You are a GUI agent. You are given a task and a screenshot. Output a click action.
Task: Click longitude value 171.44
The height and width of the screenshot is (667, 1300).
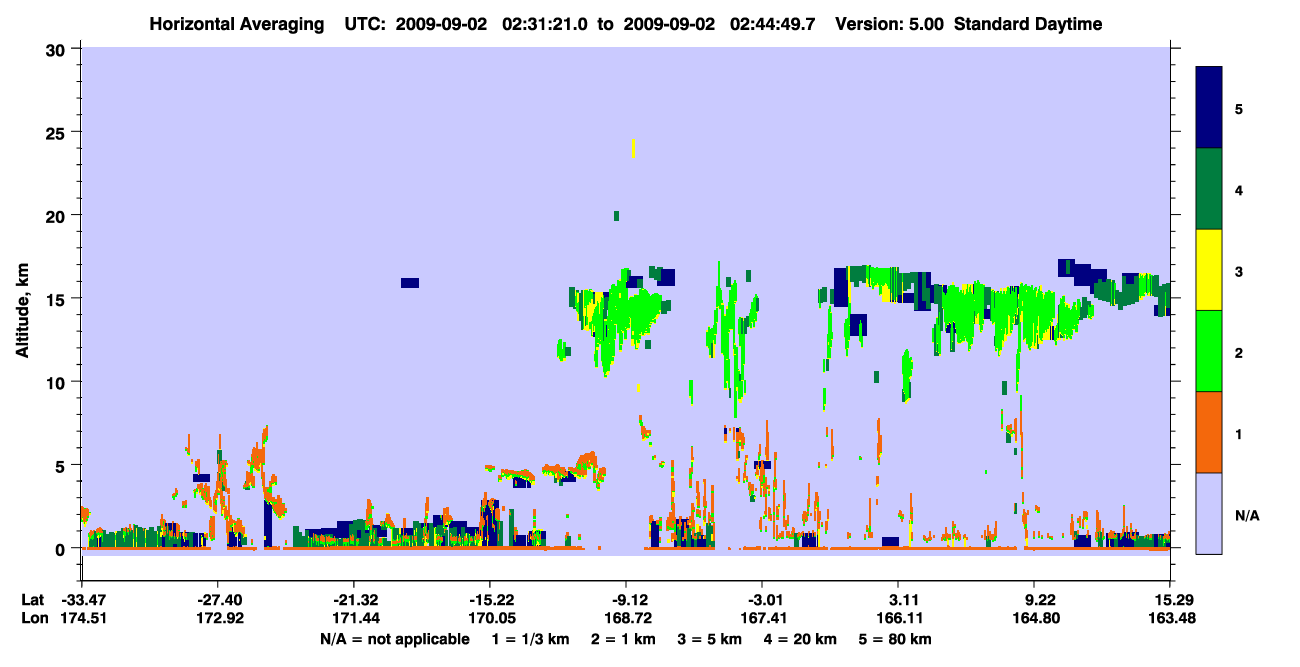click(x=354, y=618)
